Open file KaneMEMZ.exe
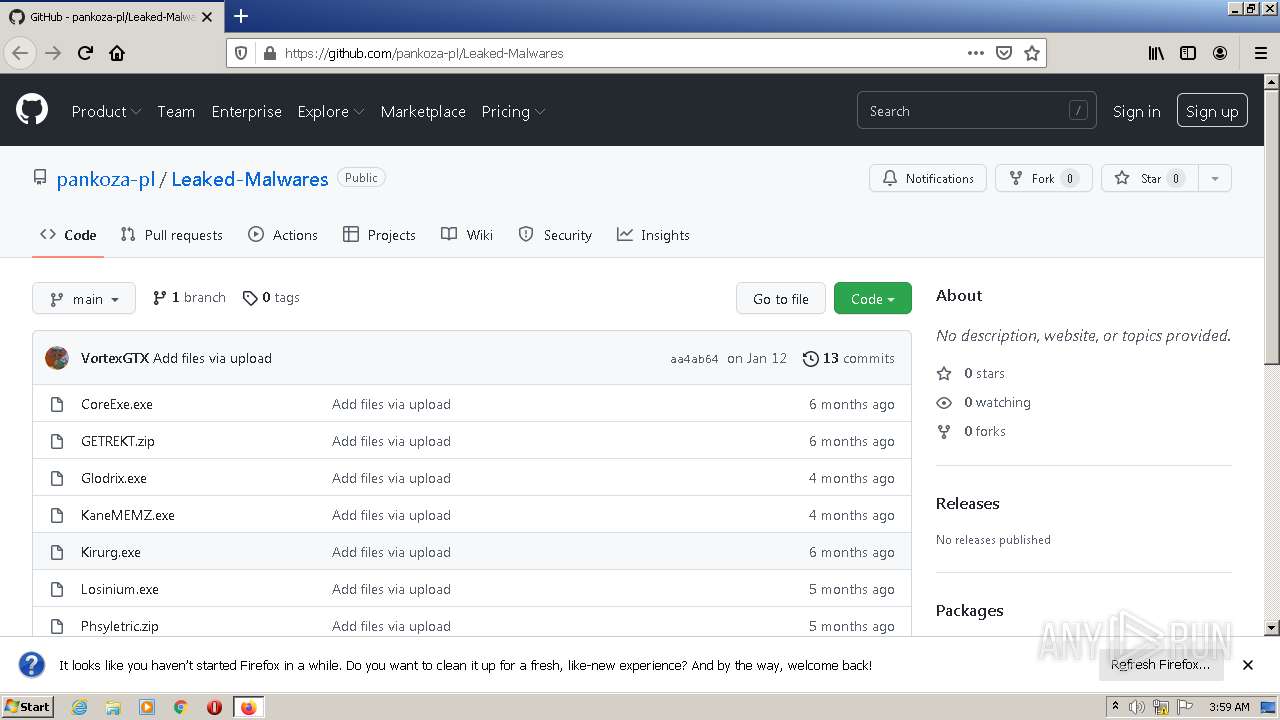The height and width of the screenshot is (720, 1280). 128,515
